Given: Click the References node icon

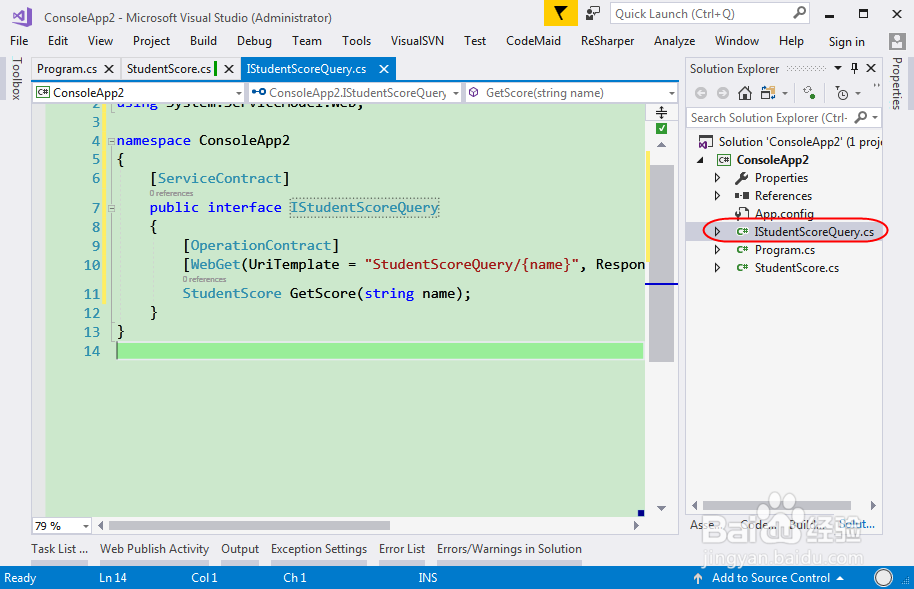Looking at the screenshot, I should tap(741, 196).
